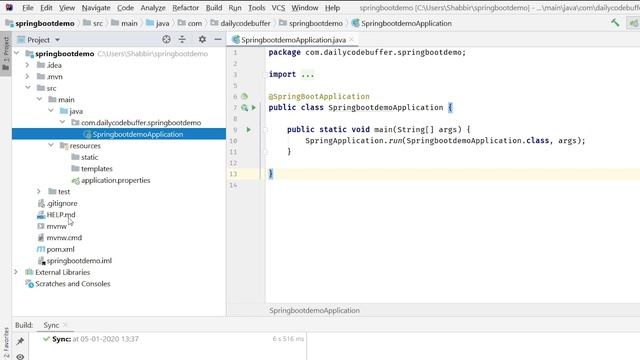Expand the .idea folder
Viewport: 640px width, 360px height.
pos(28,65)
